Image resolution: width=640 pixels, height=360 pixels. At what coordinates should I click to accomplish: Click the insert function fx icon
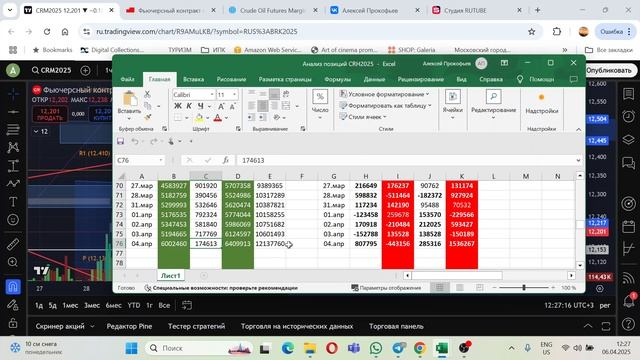(226, 160)
